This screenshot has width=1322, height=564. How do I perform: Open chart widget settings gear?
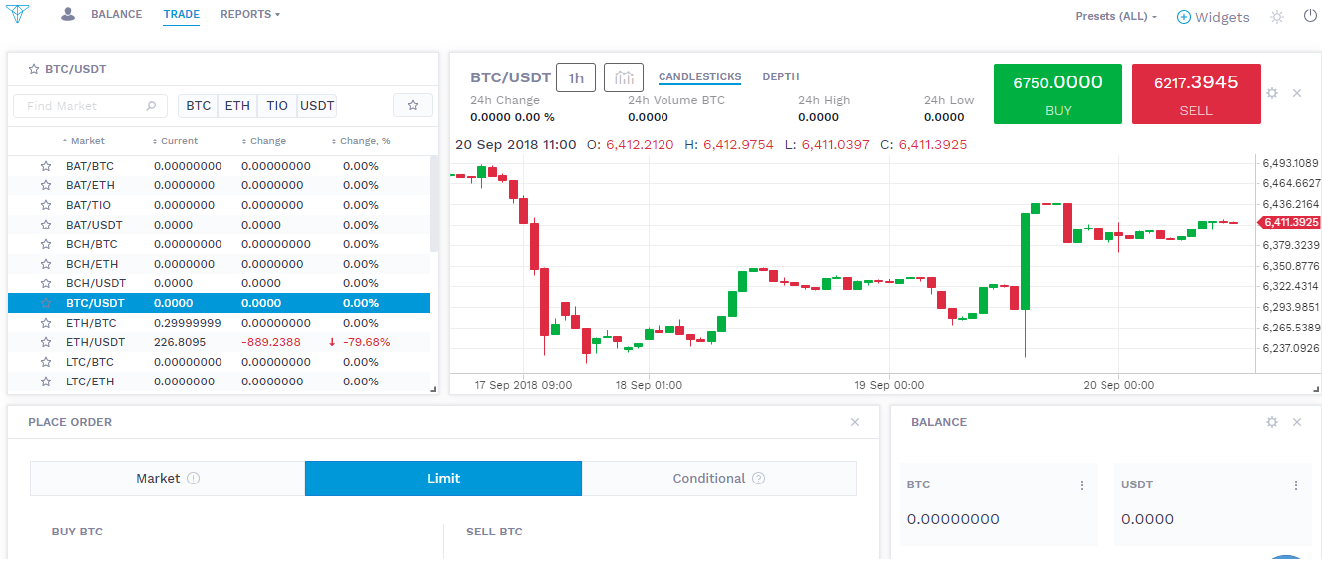tap(1272, 93)
